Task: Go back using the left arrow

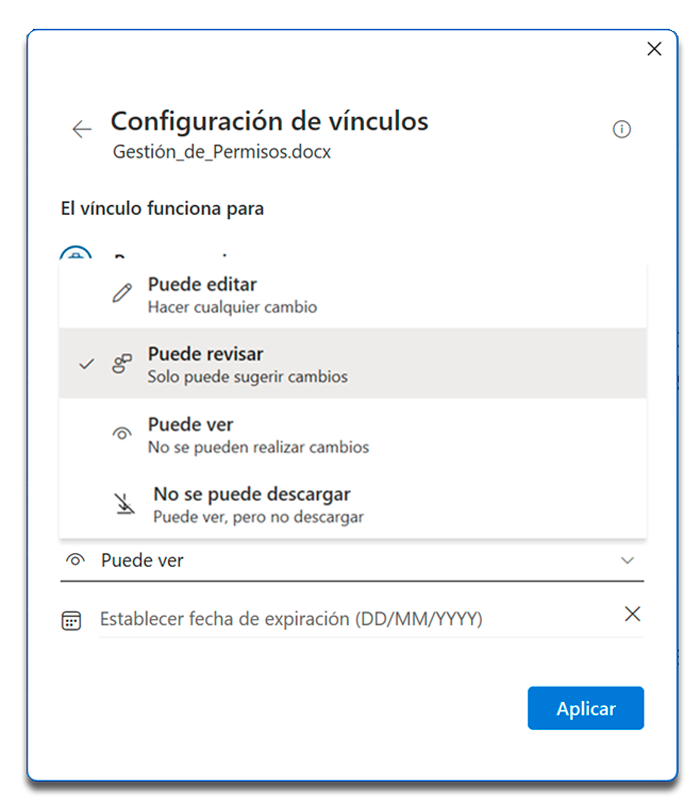Action: tap(82, 129)
